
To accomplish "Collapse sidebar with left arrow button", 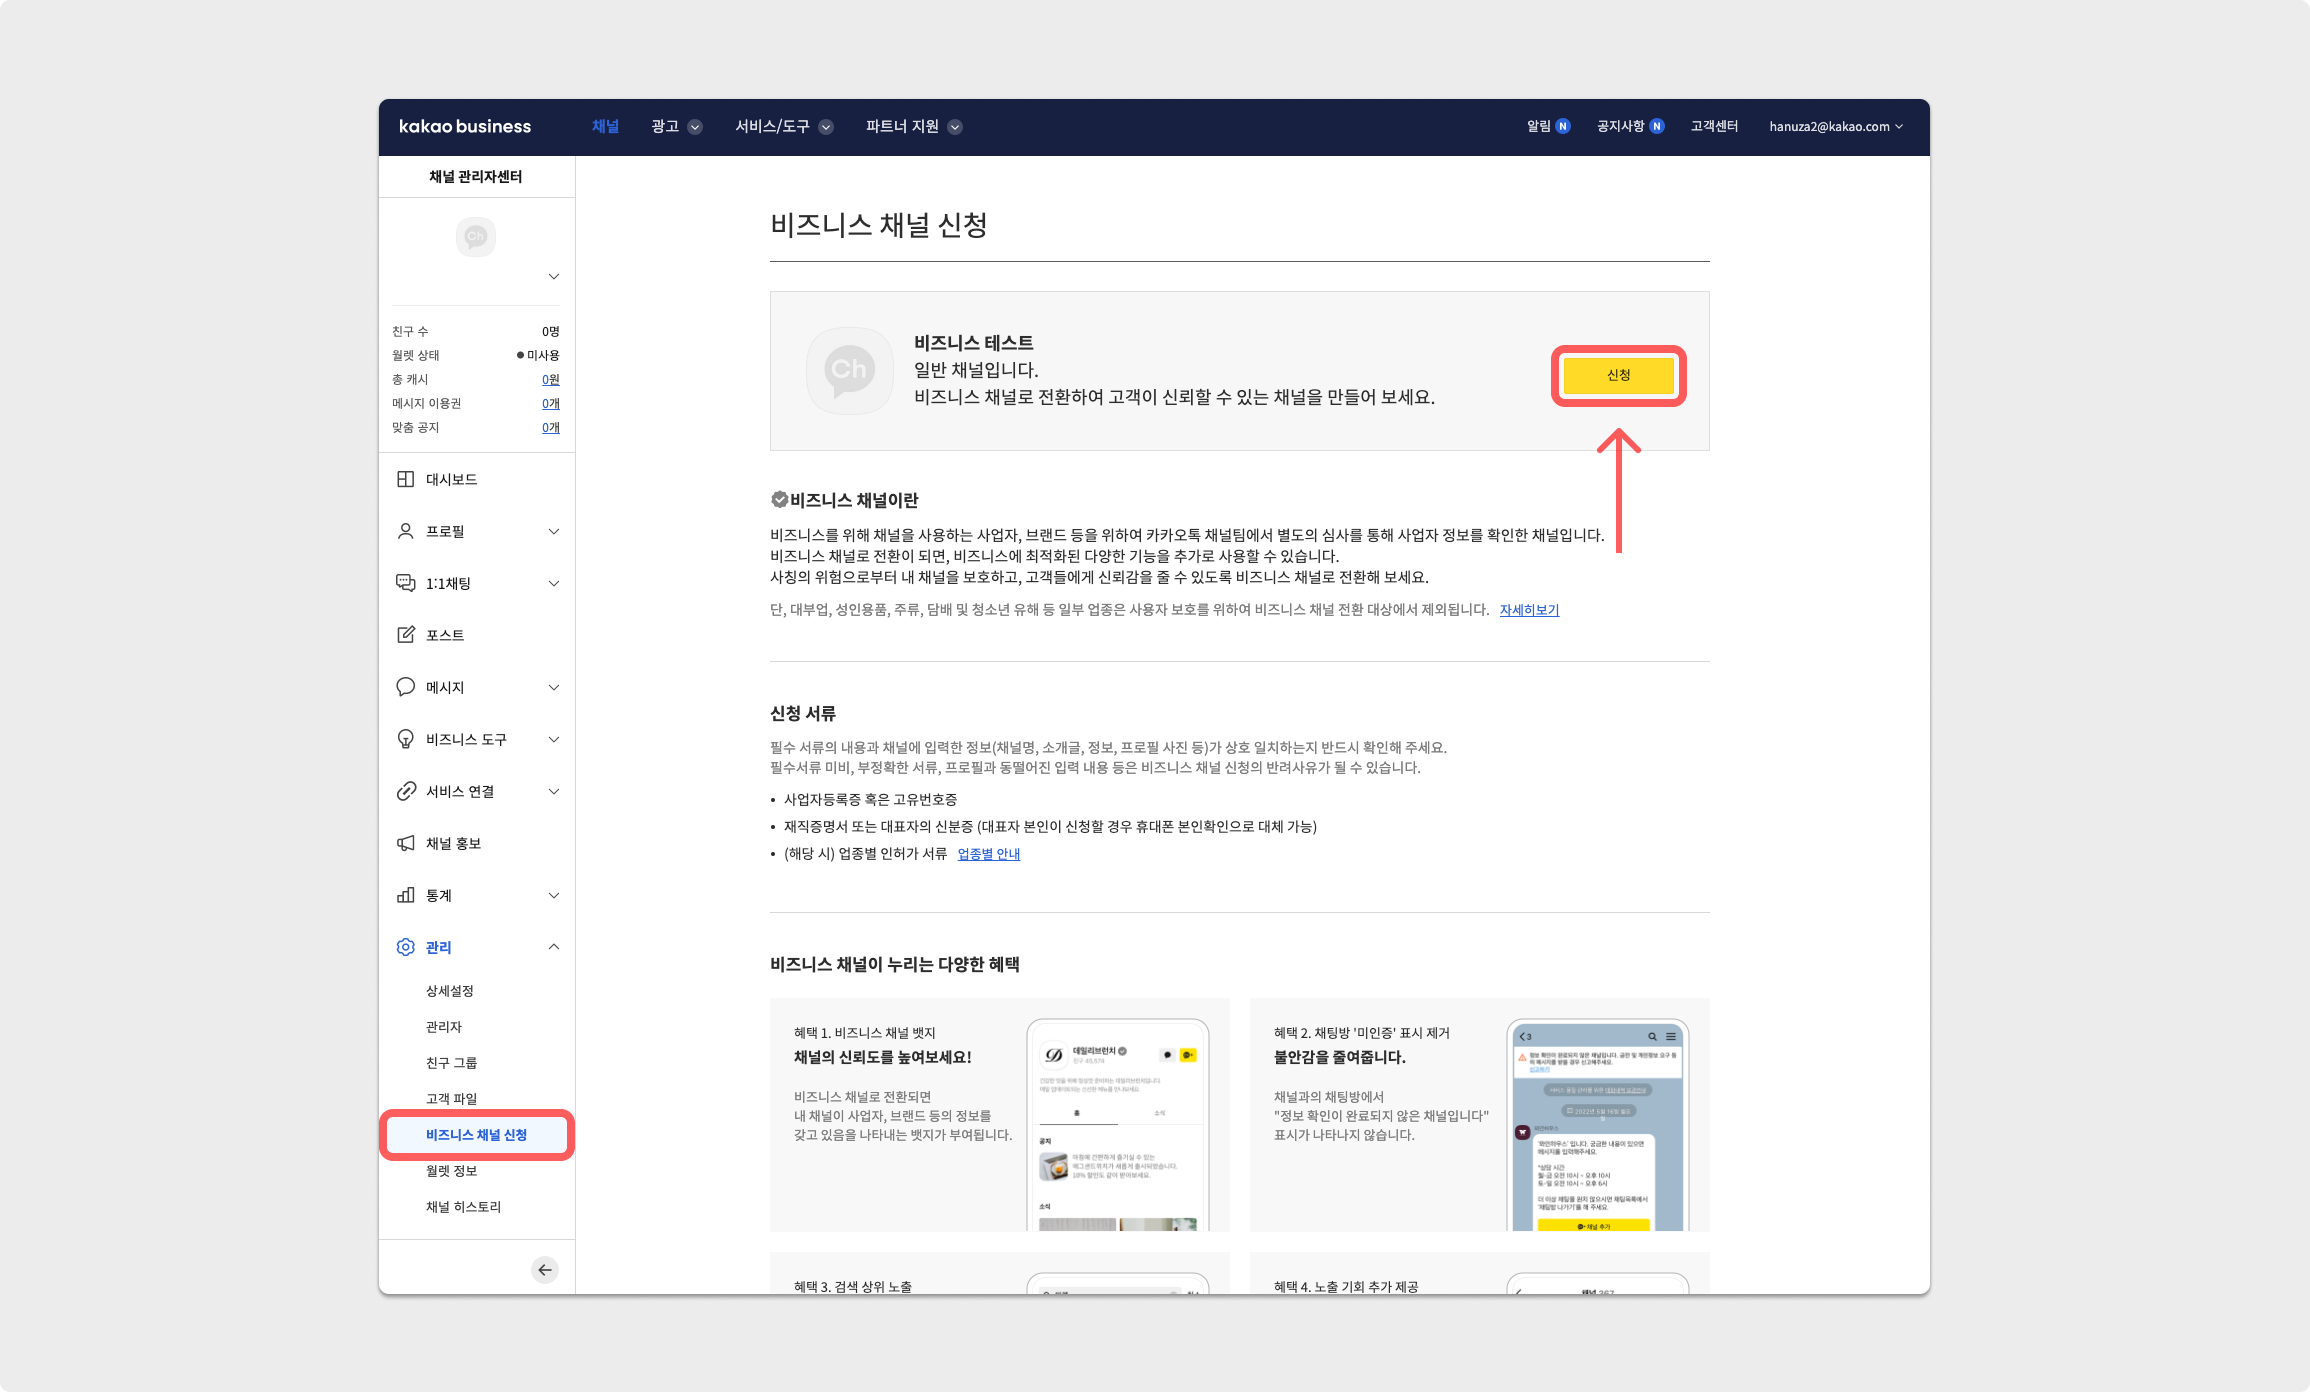I will 544,1270.
